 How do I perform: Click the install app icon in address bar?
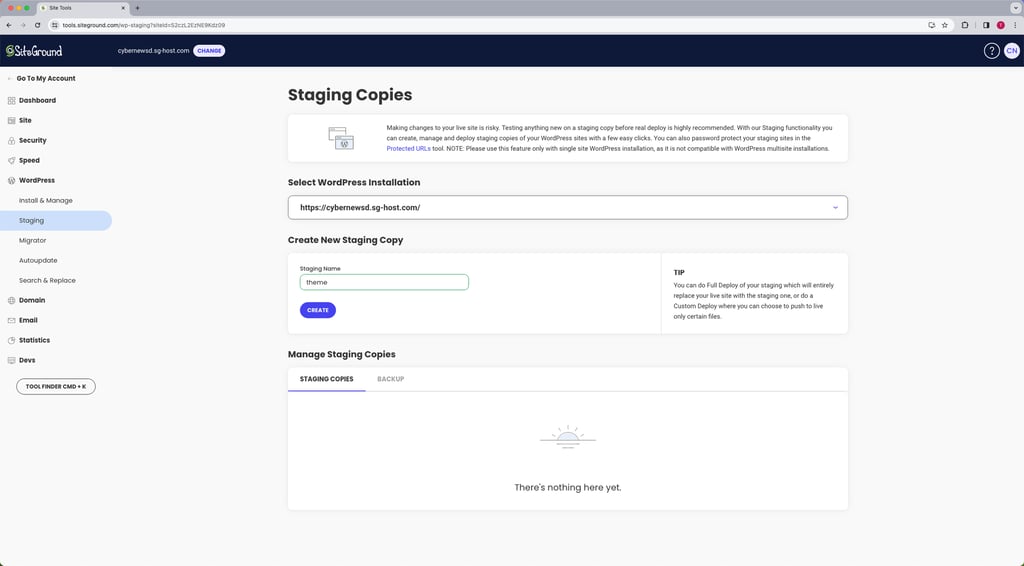(x=931, y=25)
